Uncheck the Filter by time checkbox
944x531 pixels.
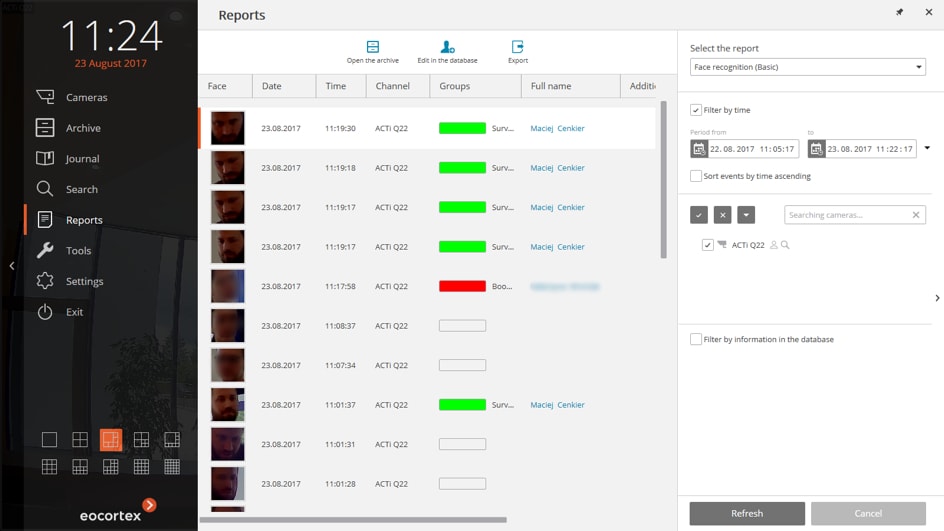point(696,110)
